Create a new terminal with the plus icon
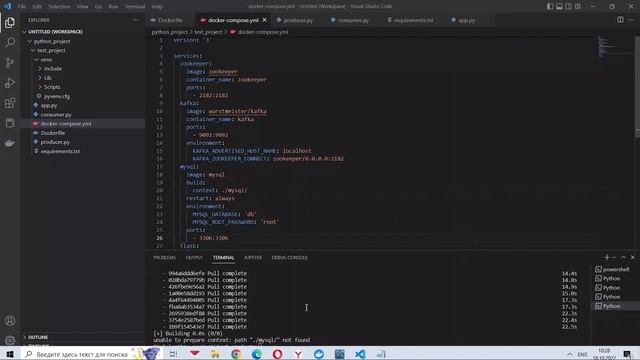Image resolution: width=640 pixels, height=360 pixels. tap(607, 257)
